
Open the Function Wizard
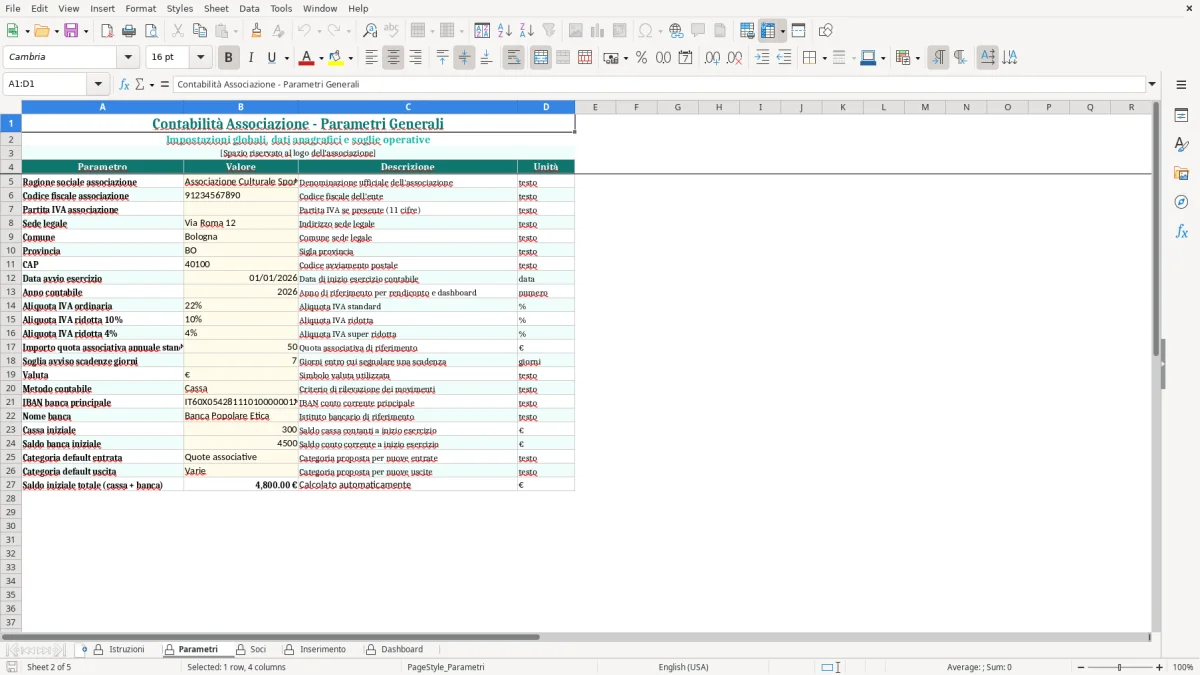click(x=125, y=84)
